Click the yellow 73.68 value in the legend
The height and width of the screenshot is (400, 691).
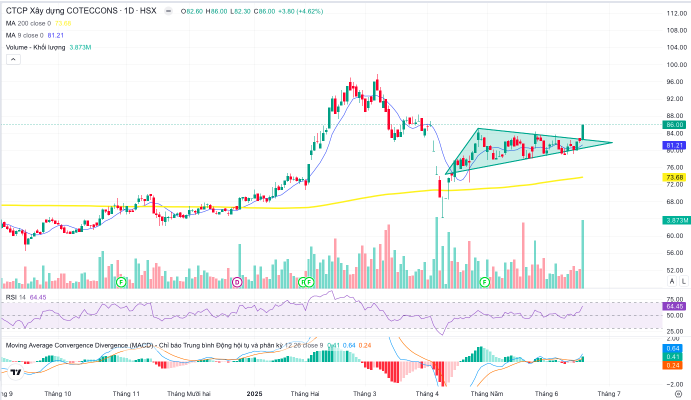click(63, 23)
